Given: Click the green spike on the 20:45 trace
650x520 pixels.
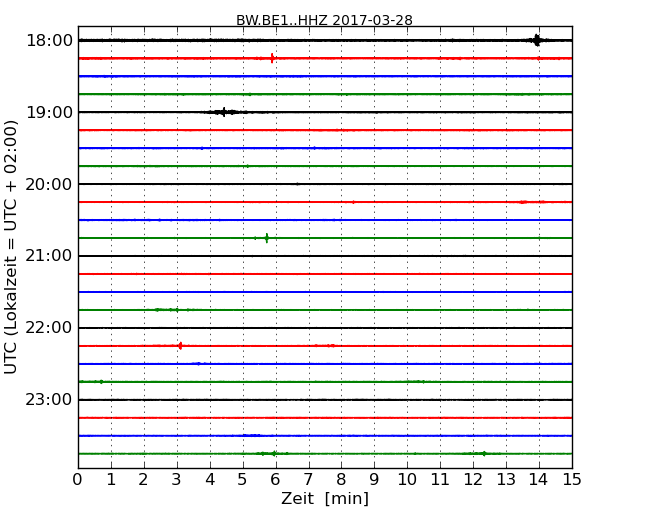Looking at the screenshot, I should [x=267, y=238].
